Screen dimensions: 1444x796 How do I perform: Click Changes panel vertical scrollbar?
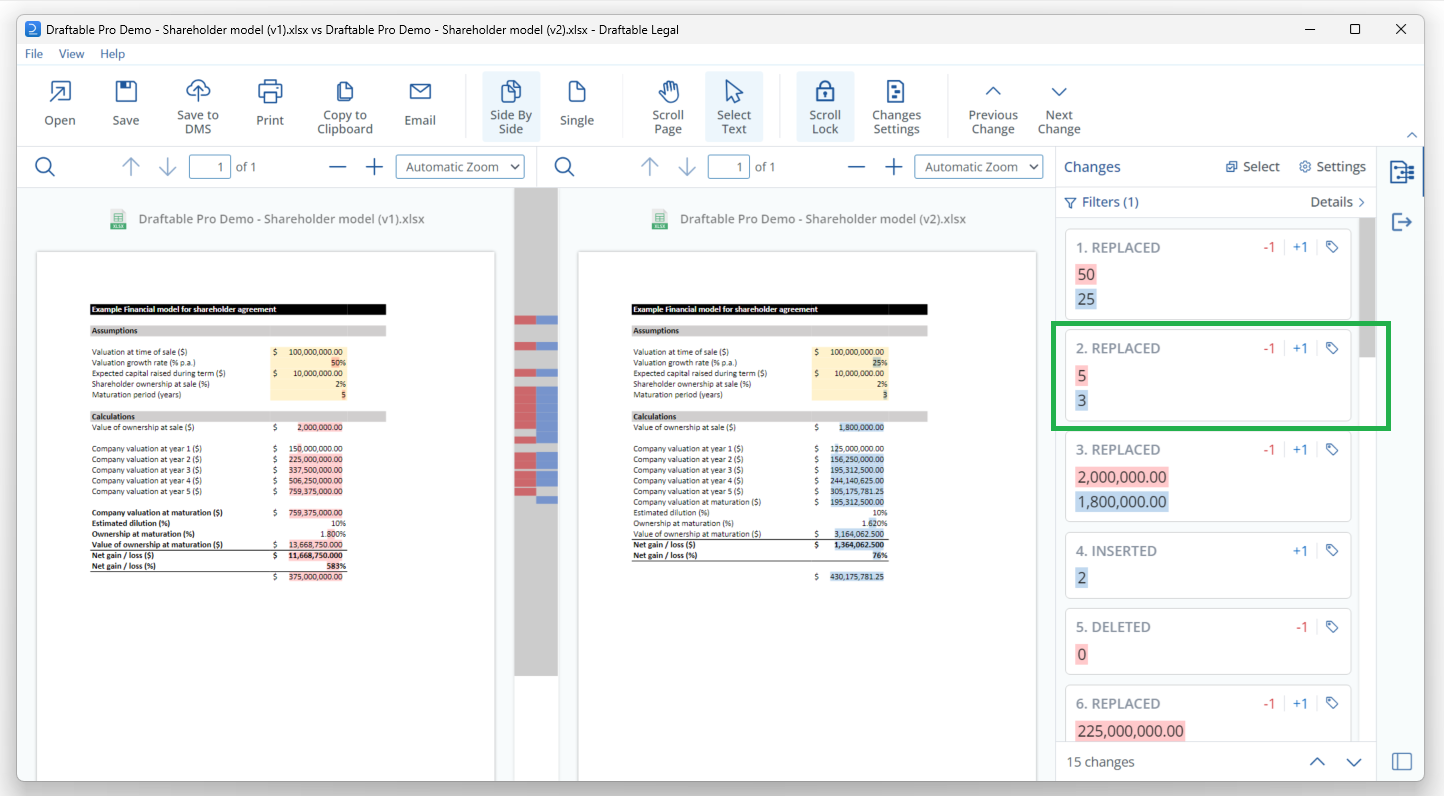(x=1367, y=288)
